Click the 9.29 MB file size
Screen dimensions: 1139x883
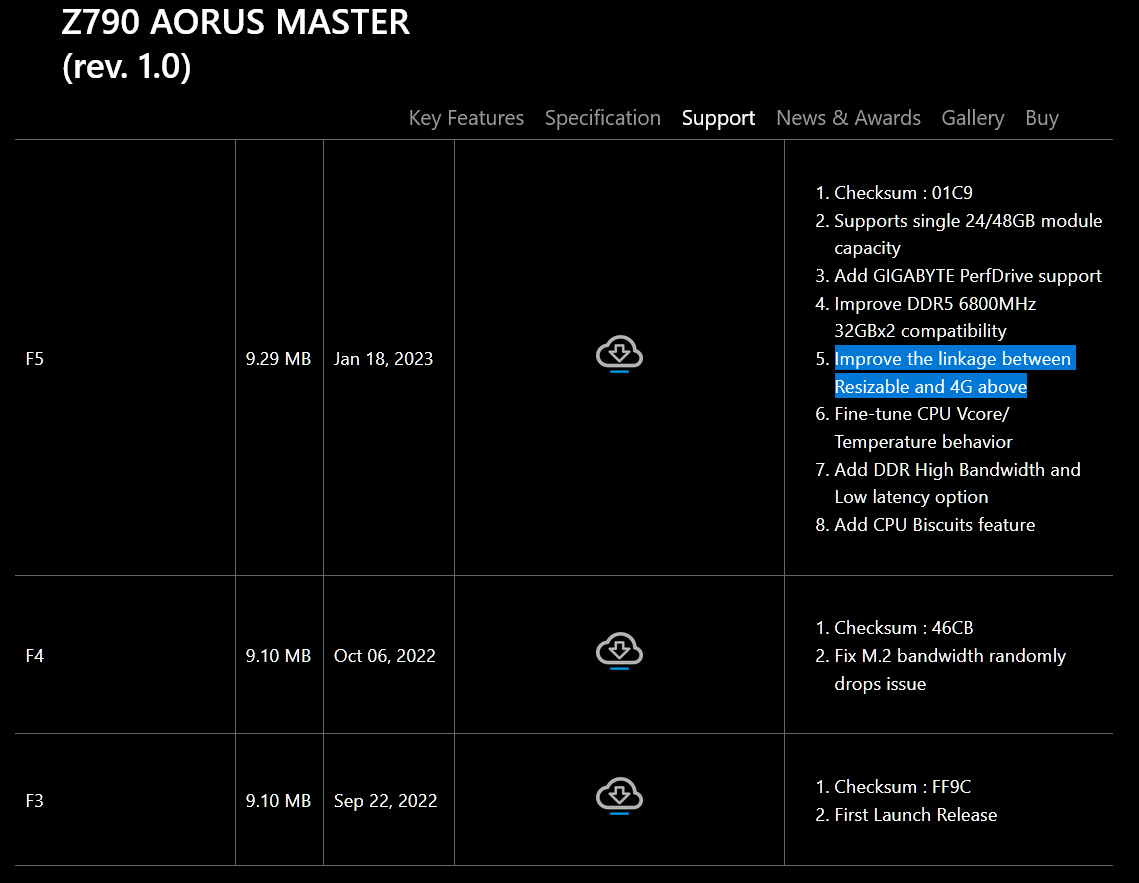pyautogui.click(x=278, y=359)
